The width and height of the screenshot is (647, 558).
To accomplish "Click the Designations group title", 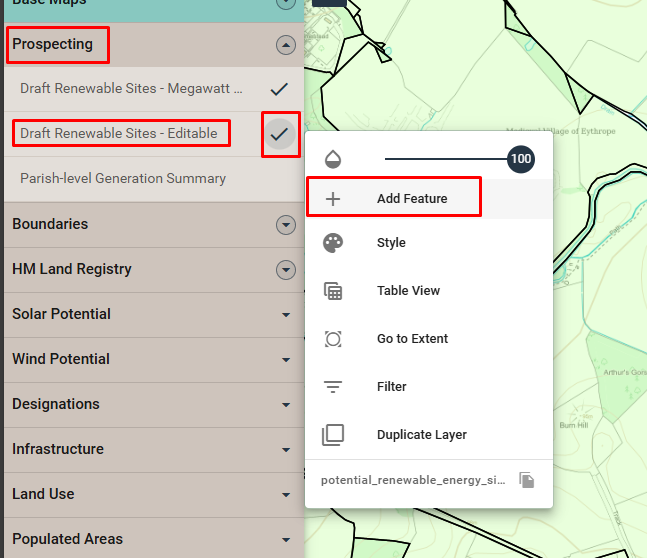I will (56, 404).
